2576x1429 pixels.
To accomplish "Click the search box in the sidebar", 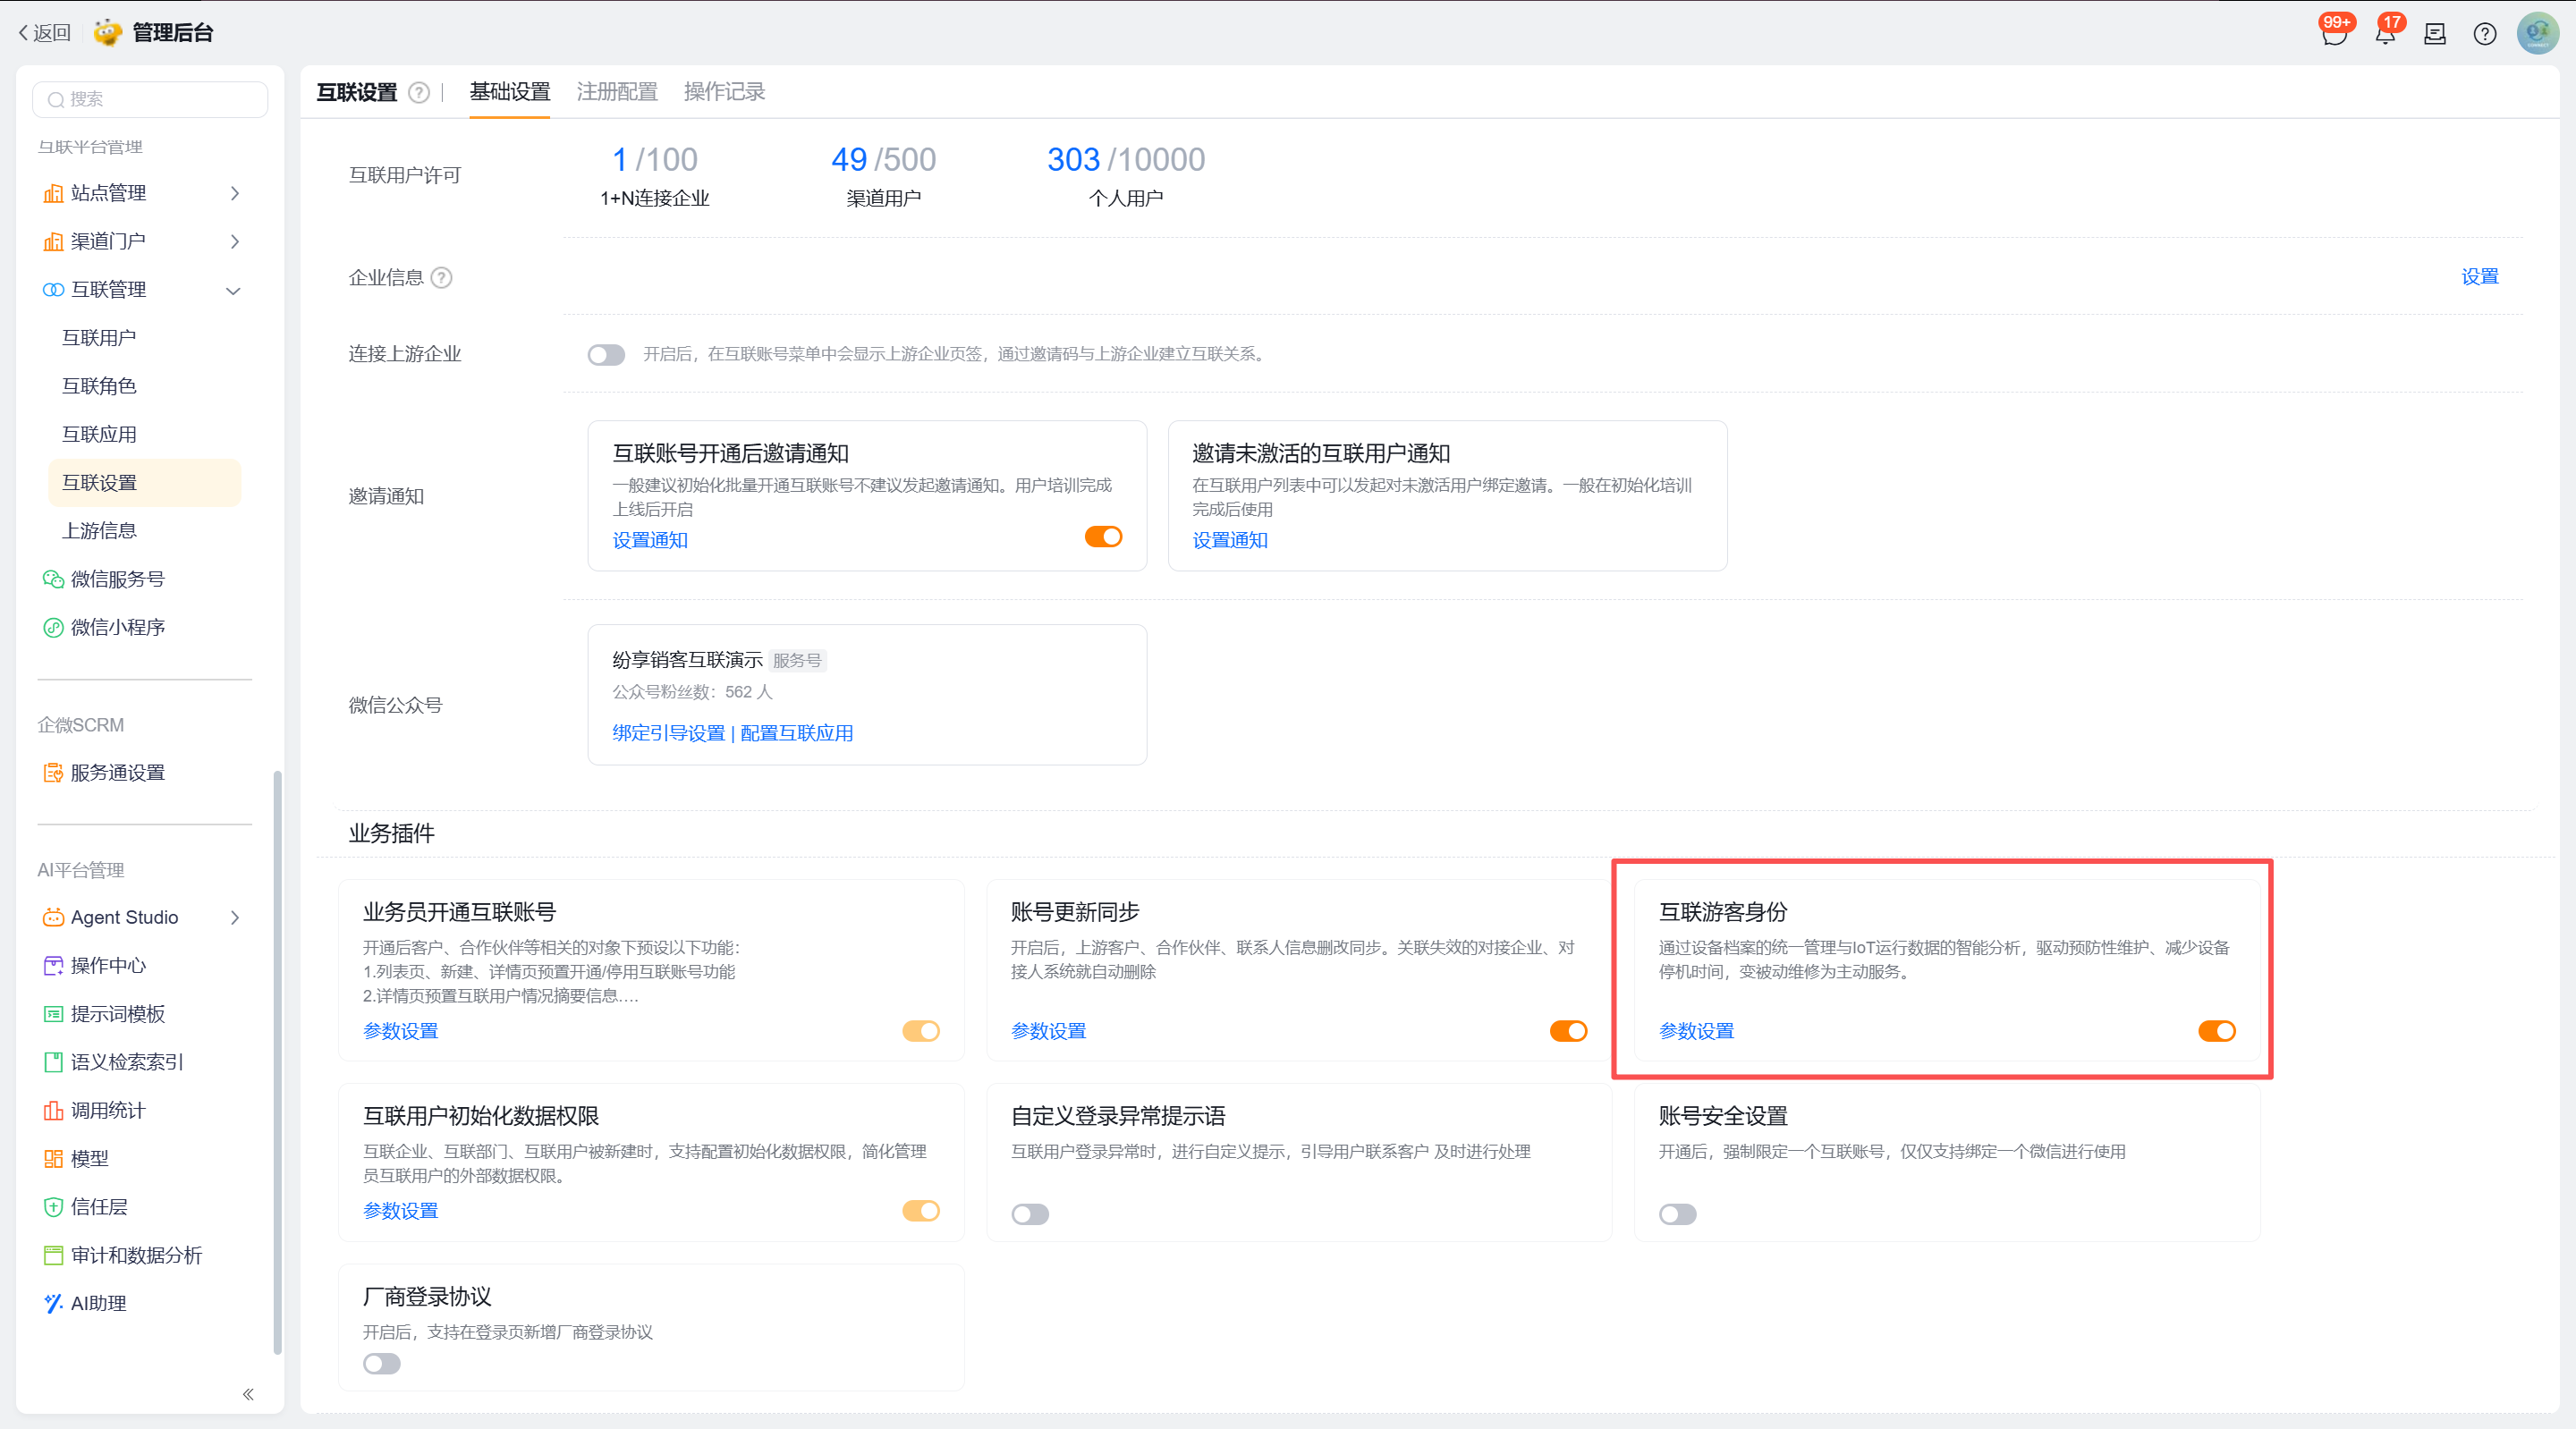I will click(150, 99).
